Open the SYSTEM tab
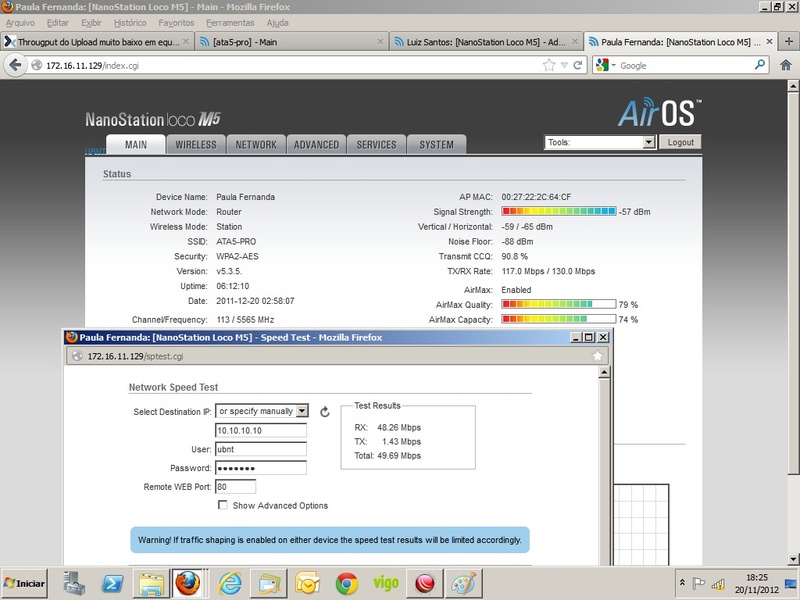This screenshot has width=800, height=600. (437, 145)
